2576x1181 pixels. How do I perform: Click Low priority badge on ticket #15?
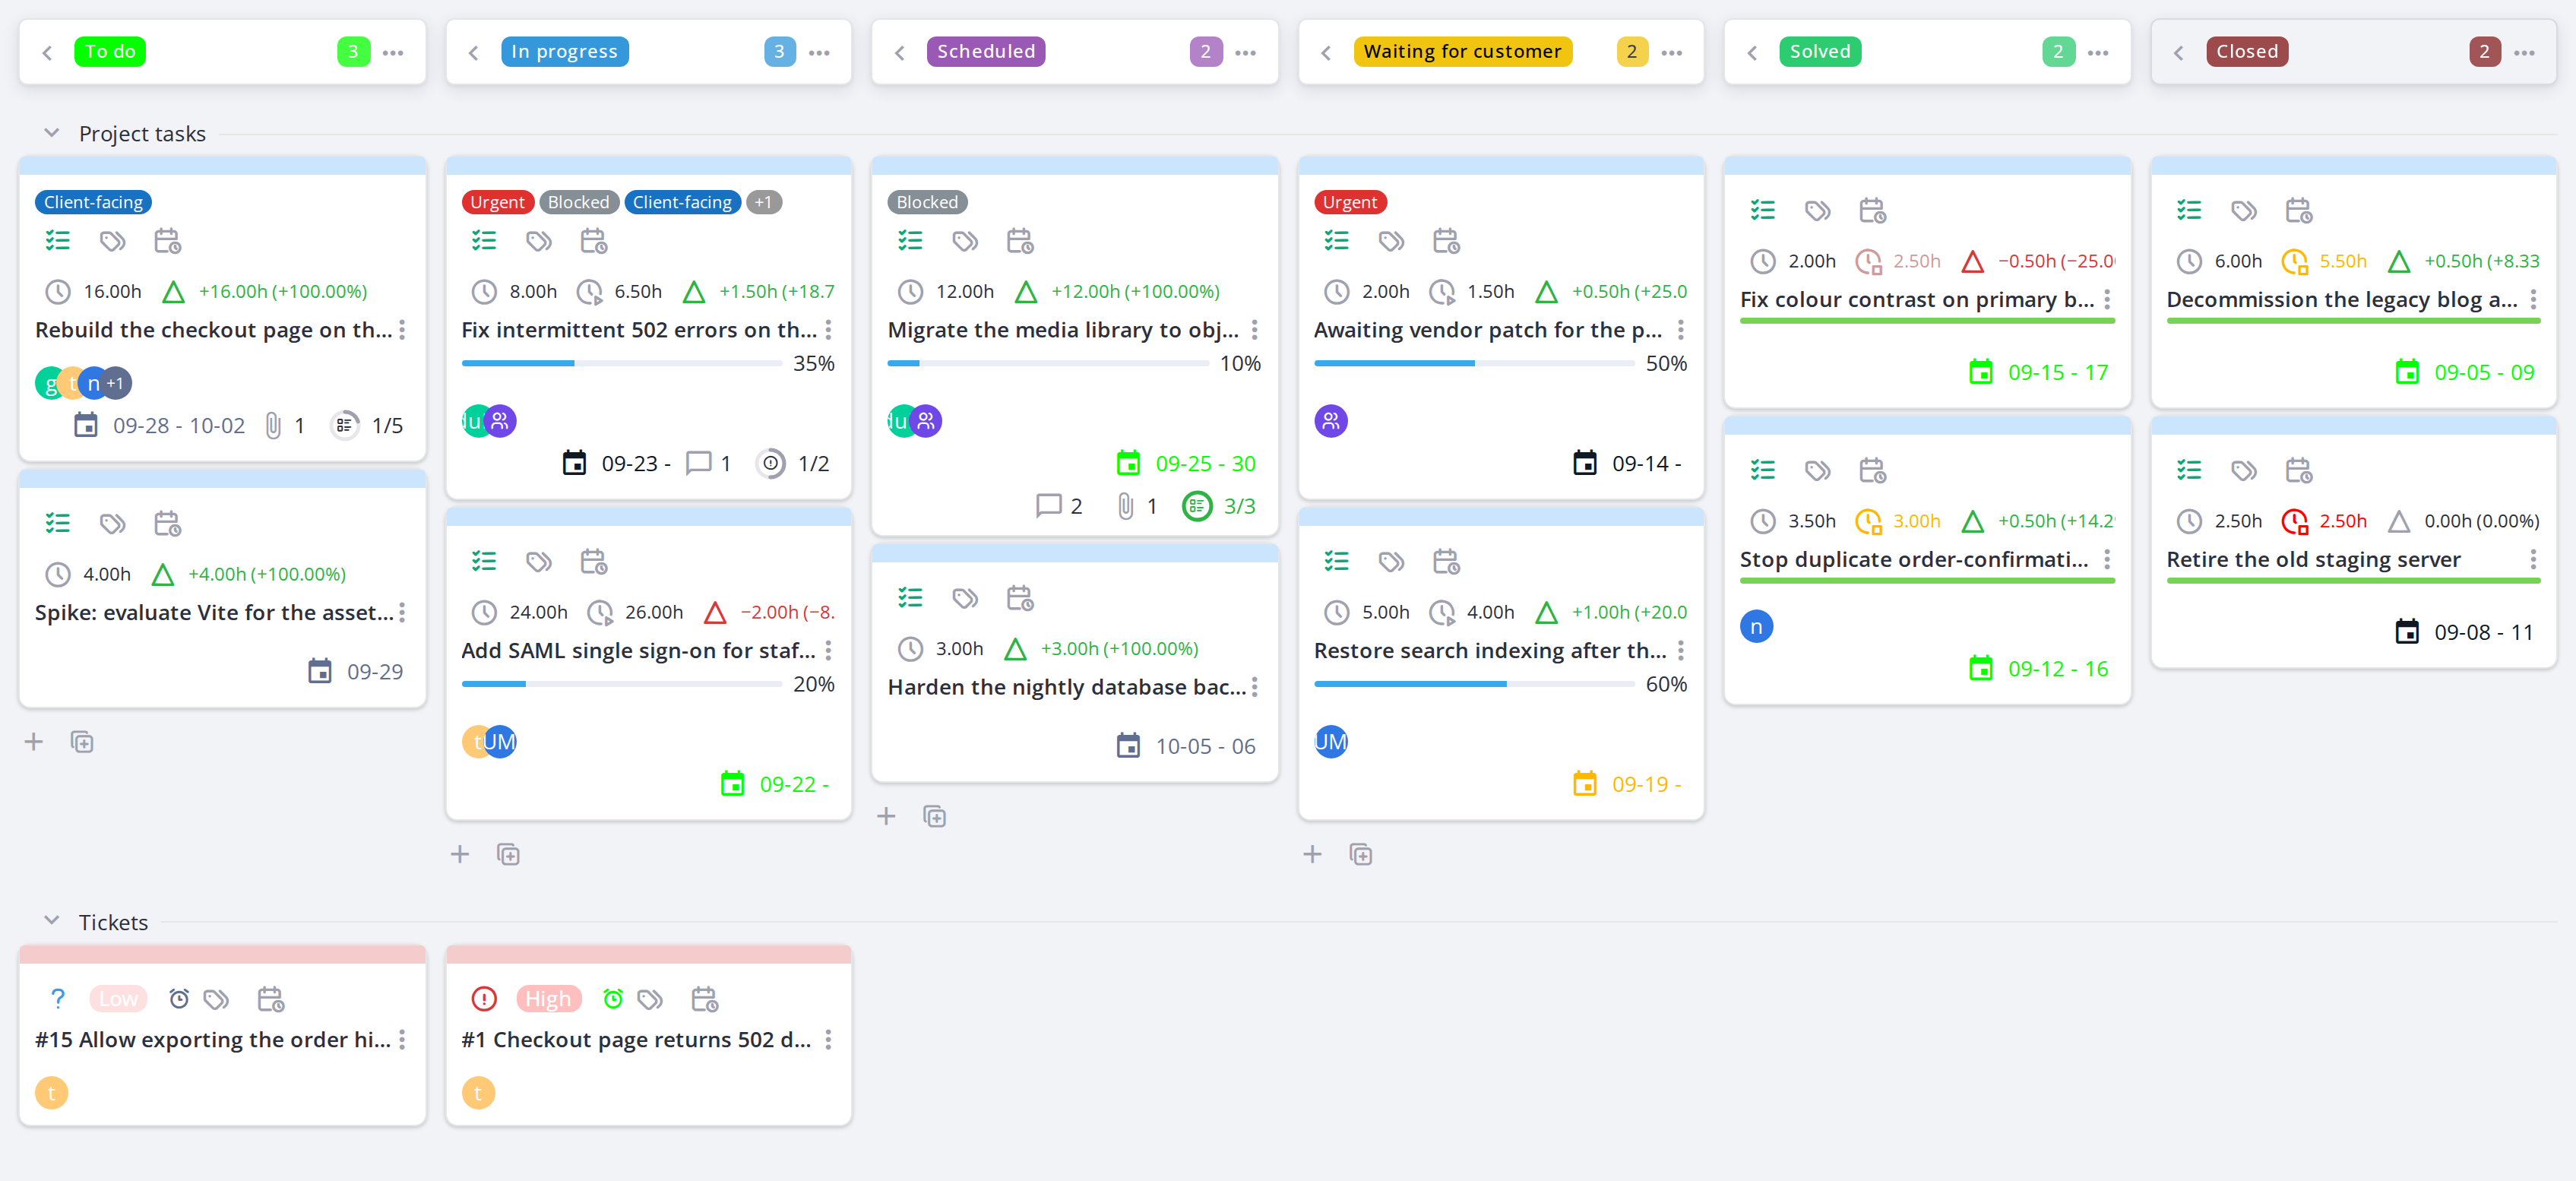(x=118, y=999)
